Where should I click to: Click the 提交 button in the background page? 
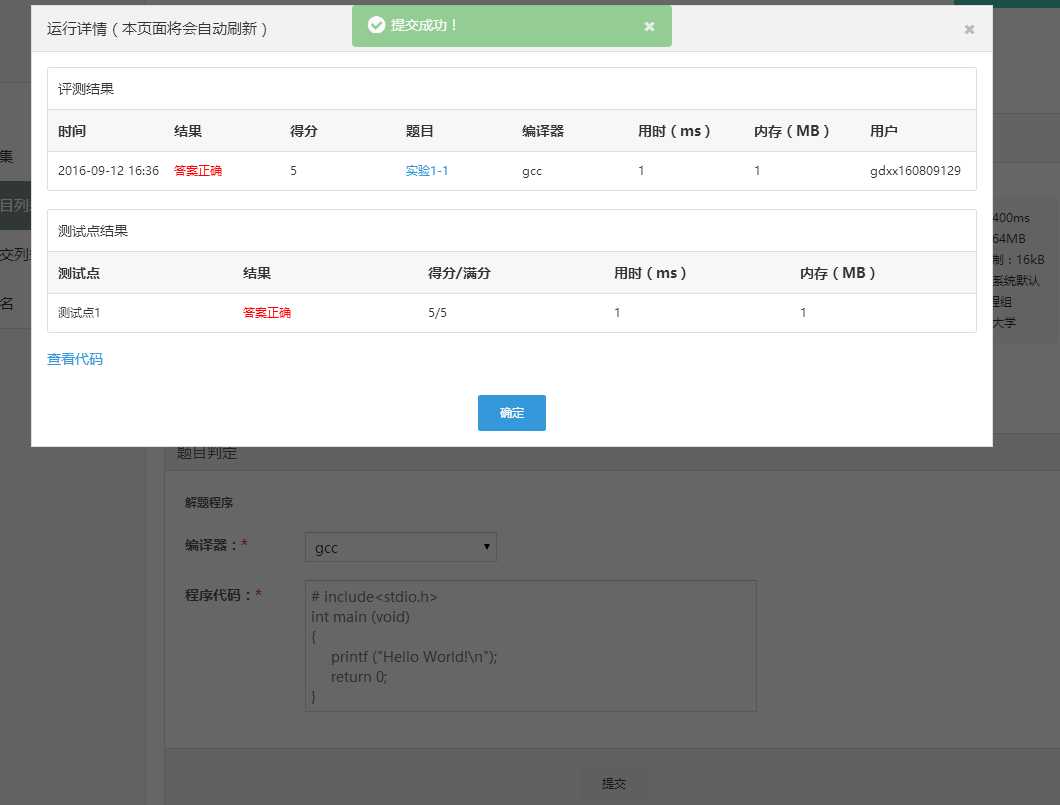[x=614, y=783]
